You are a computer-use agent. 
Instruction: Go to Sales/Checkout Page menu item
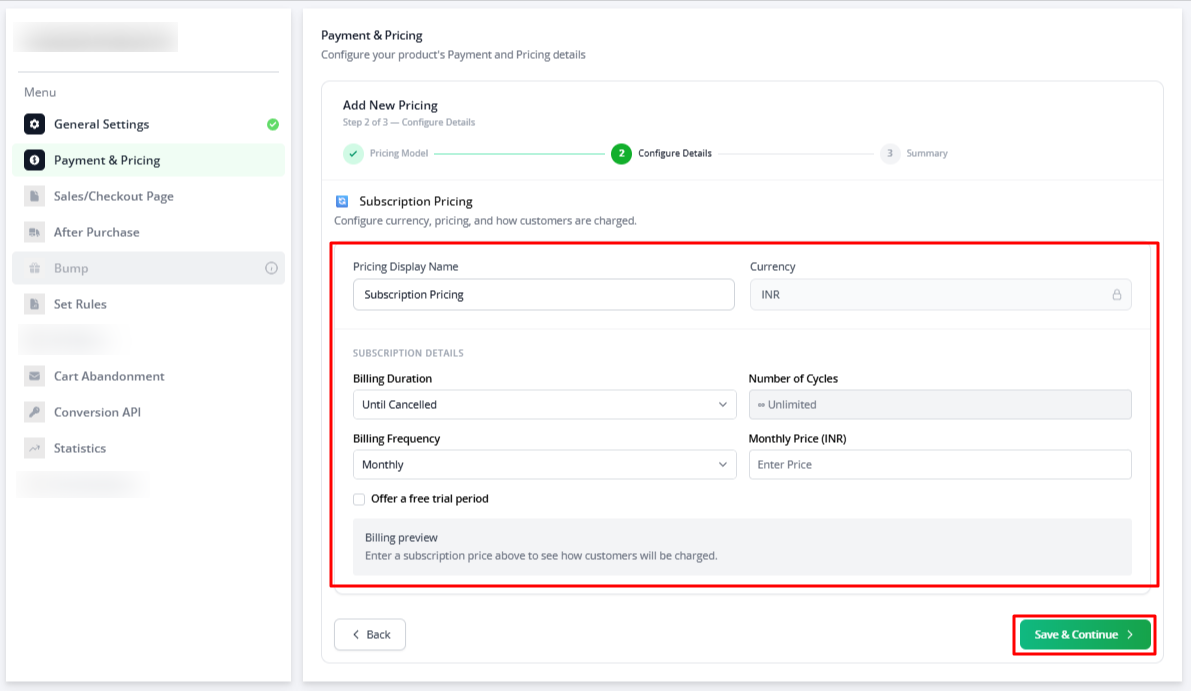149,196
